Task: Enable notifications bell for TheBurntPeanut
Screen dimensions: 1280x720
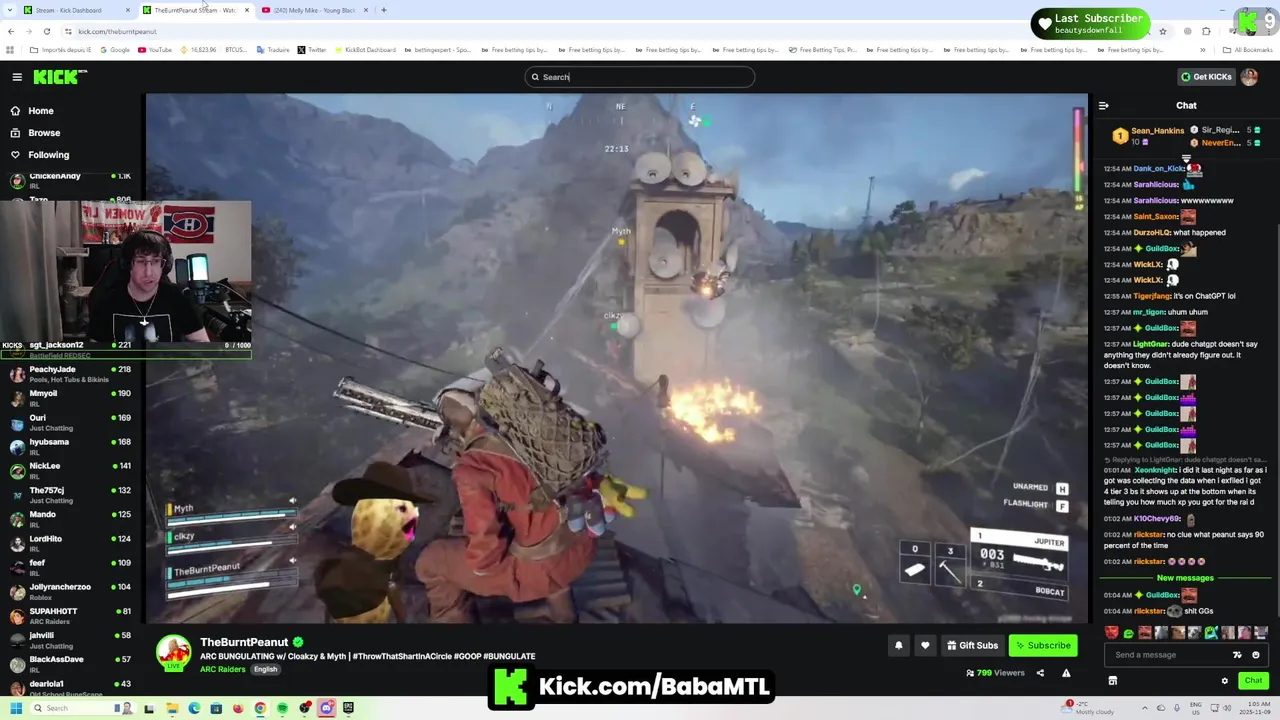Action: click(898, 645)
